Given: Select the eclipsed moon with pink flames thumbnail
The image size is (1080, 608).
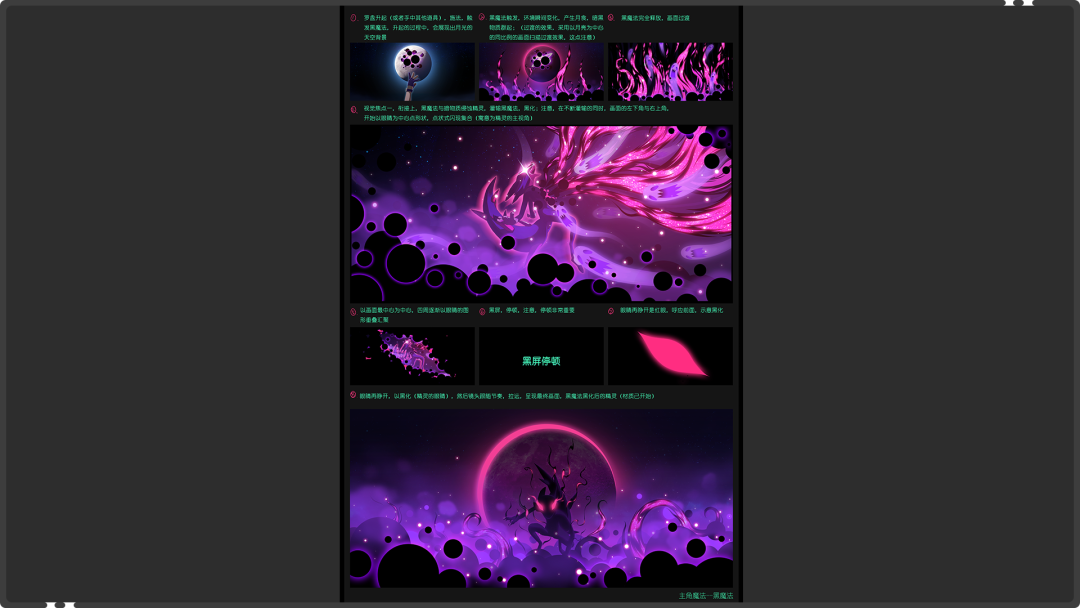Looking at the screenshot, I should [541, 71].
